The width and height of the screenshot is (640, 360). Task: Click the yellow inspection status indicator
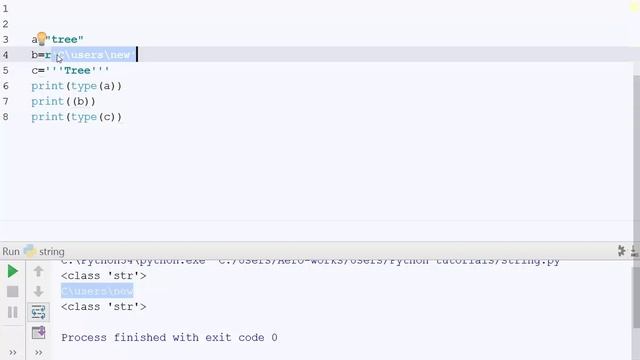[x=634, y=7]
